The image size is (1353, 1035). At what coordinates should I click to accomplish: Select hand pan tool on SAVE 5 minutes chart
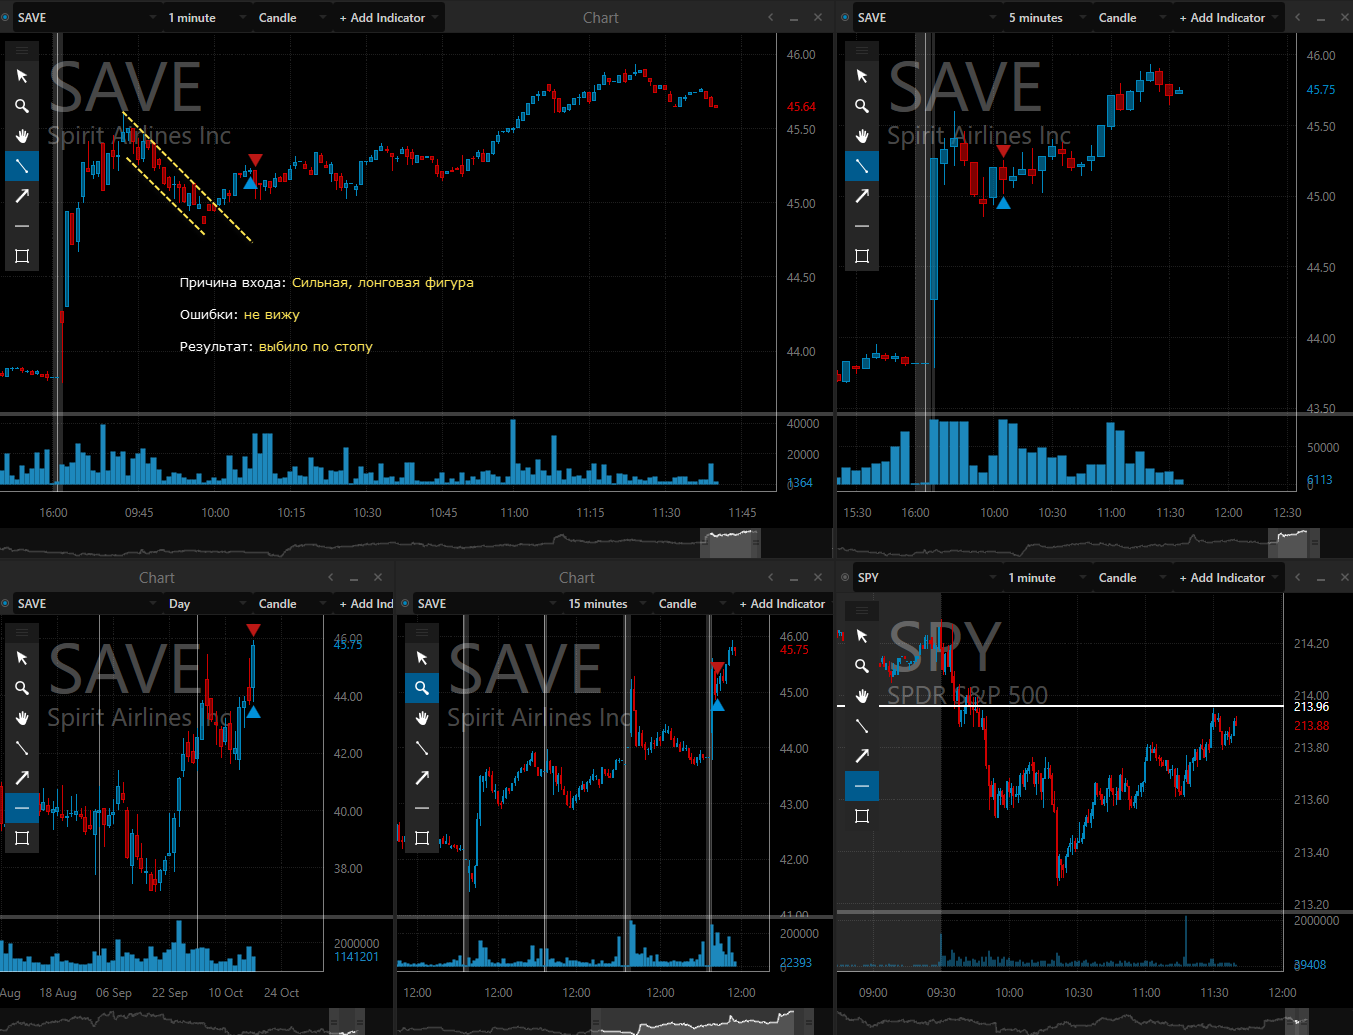point(862,136)
